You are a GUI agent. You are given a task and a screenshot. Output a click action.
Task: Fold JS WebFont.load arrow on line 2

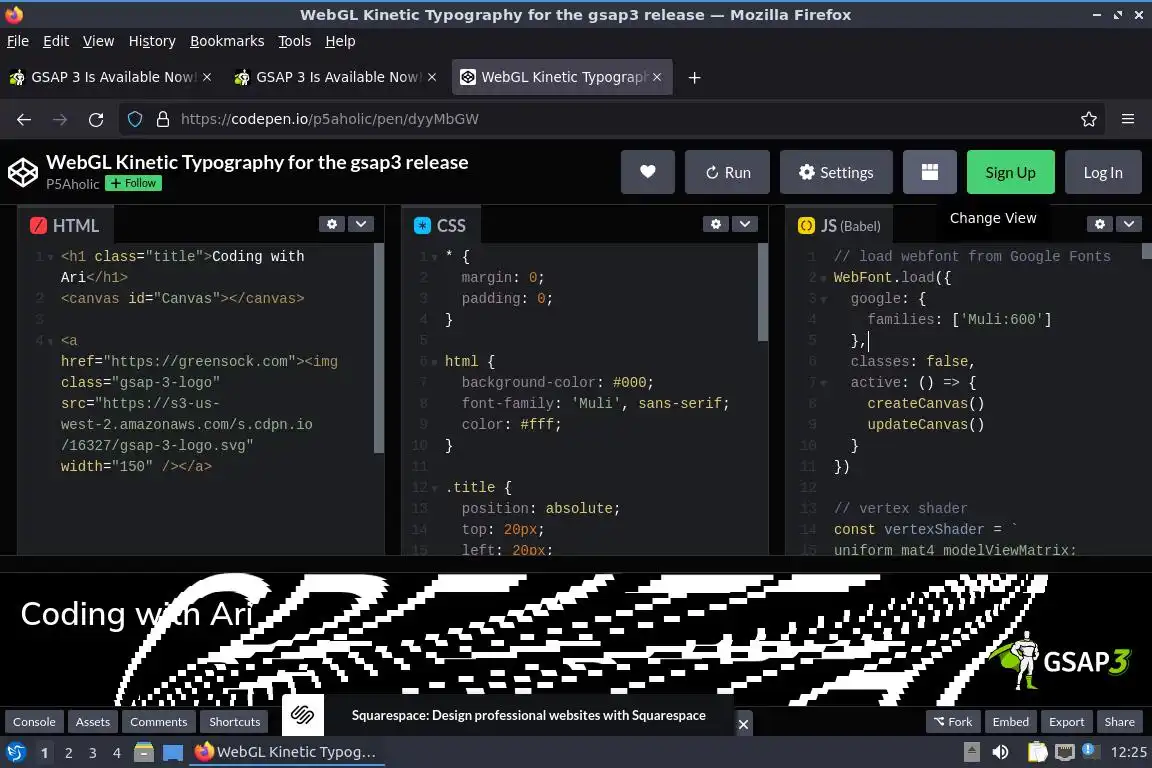click(x=823, y=279)
